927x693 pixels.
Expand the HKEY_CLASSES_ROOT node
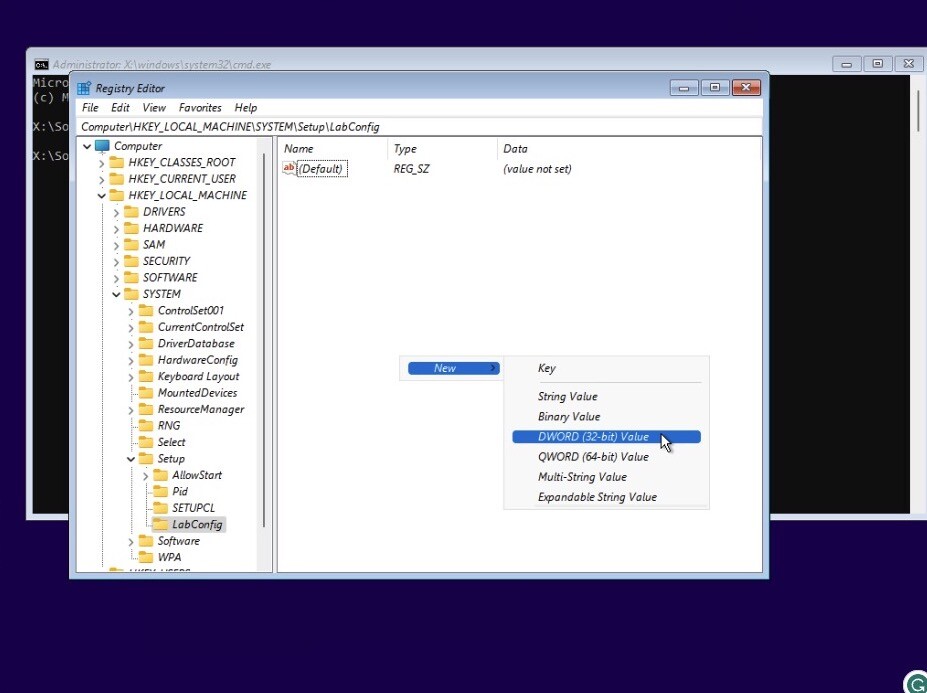click(x=102, y=163)
